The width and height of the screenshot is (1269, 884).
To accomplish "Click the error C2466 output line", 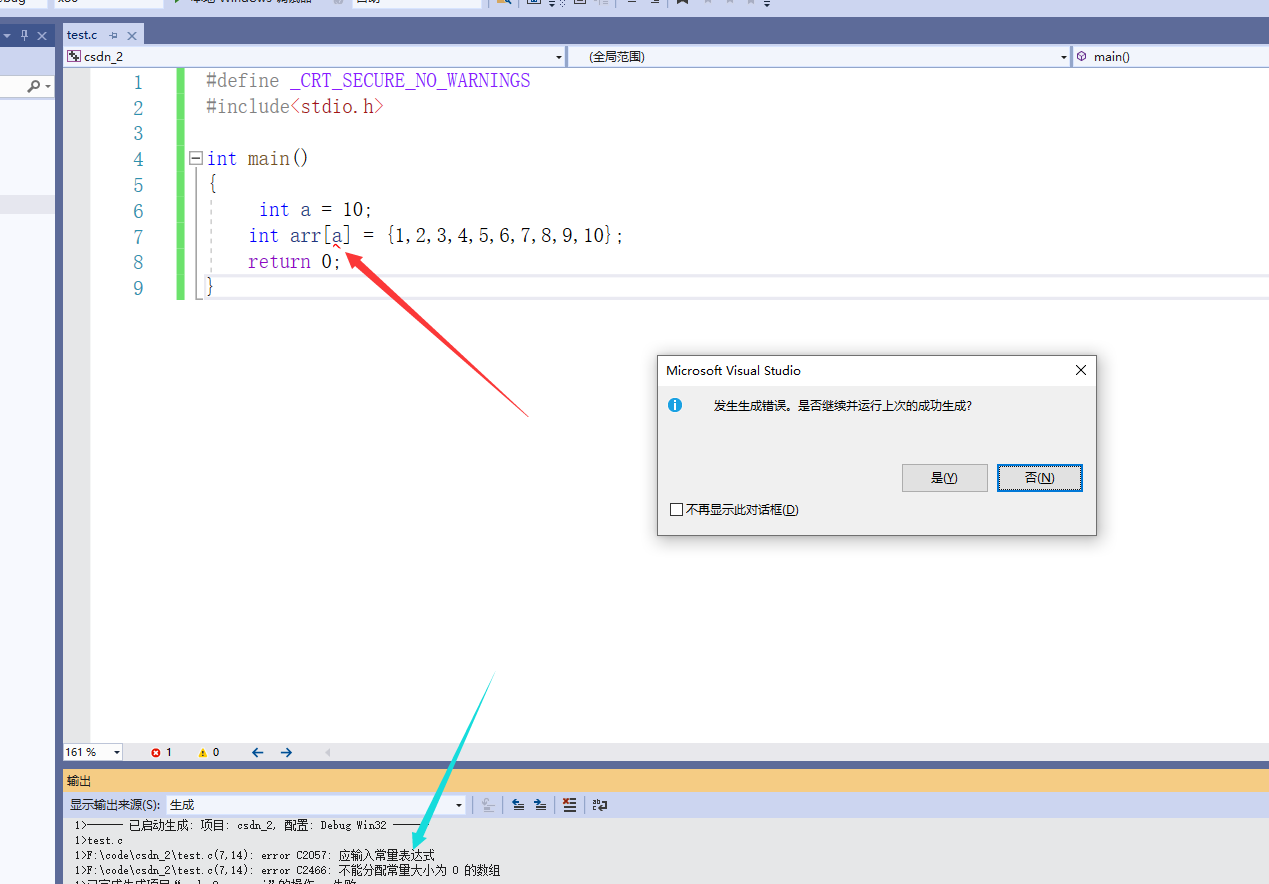I will [x=287, y=871].
